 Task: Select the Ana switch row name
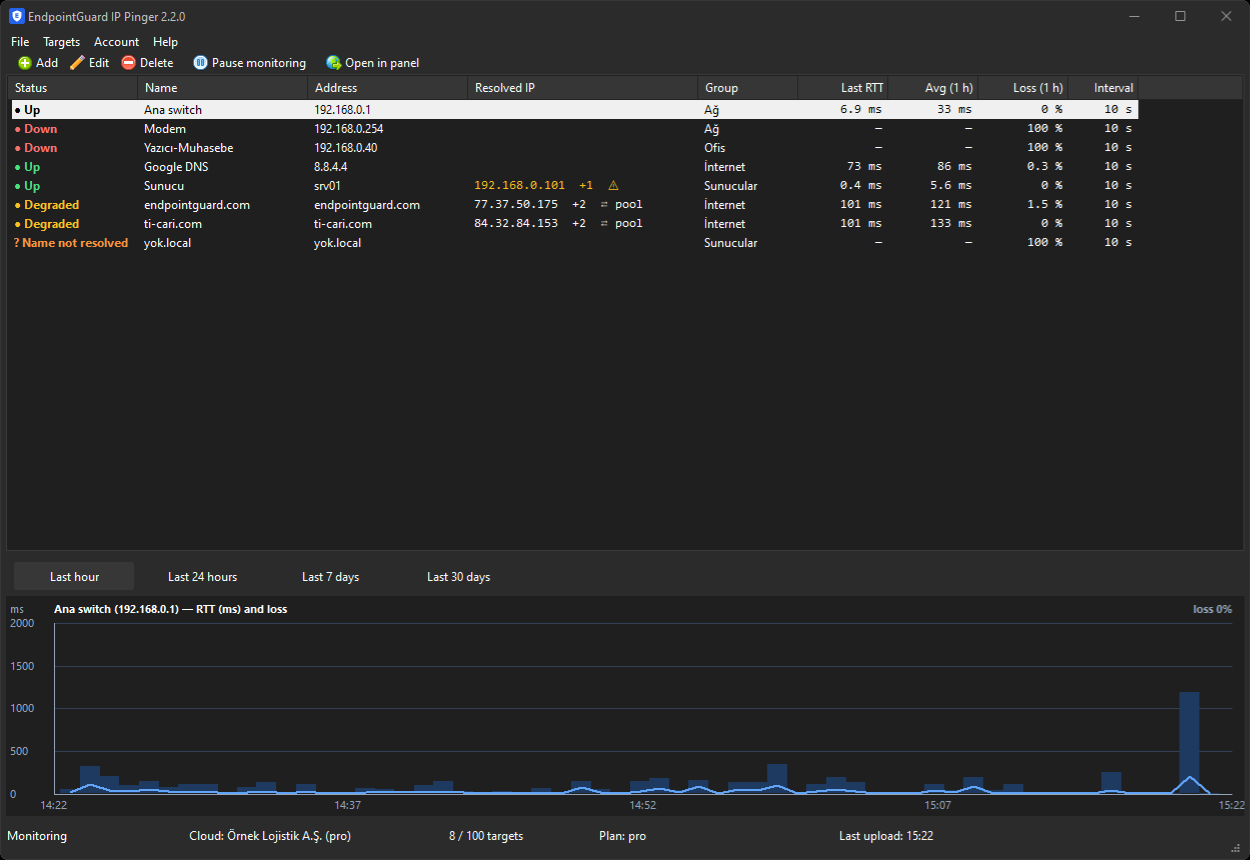(x=173, y=110)
